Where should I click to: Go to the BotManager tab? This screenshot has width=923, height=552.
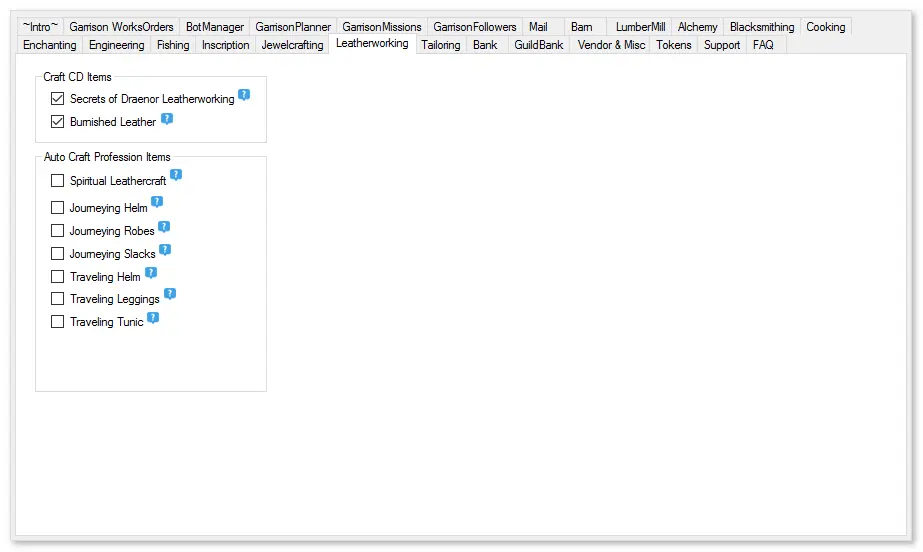click(x=215, y=26)
